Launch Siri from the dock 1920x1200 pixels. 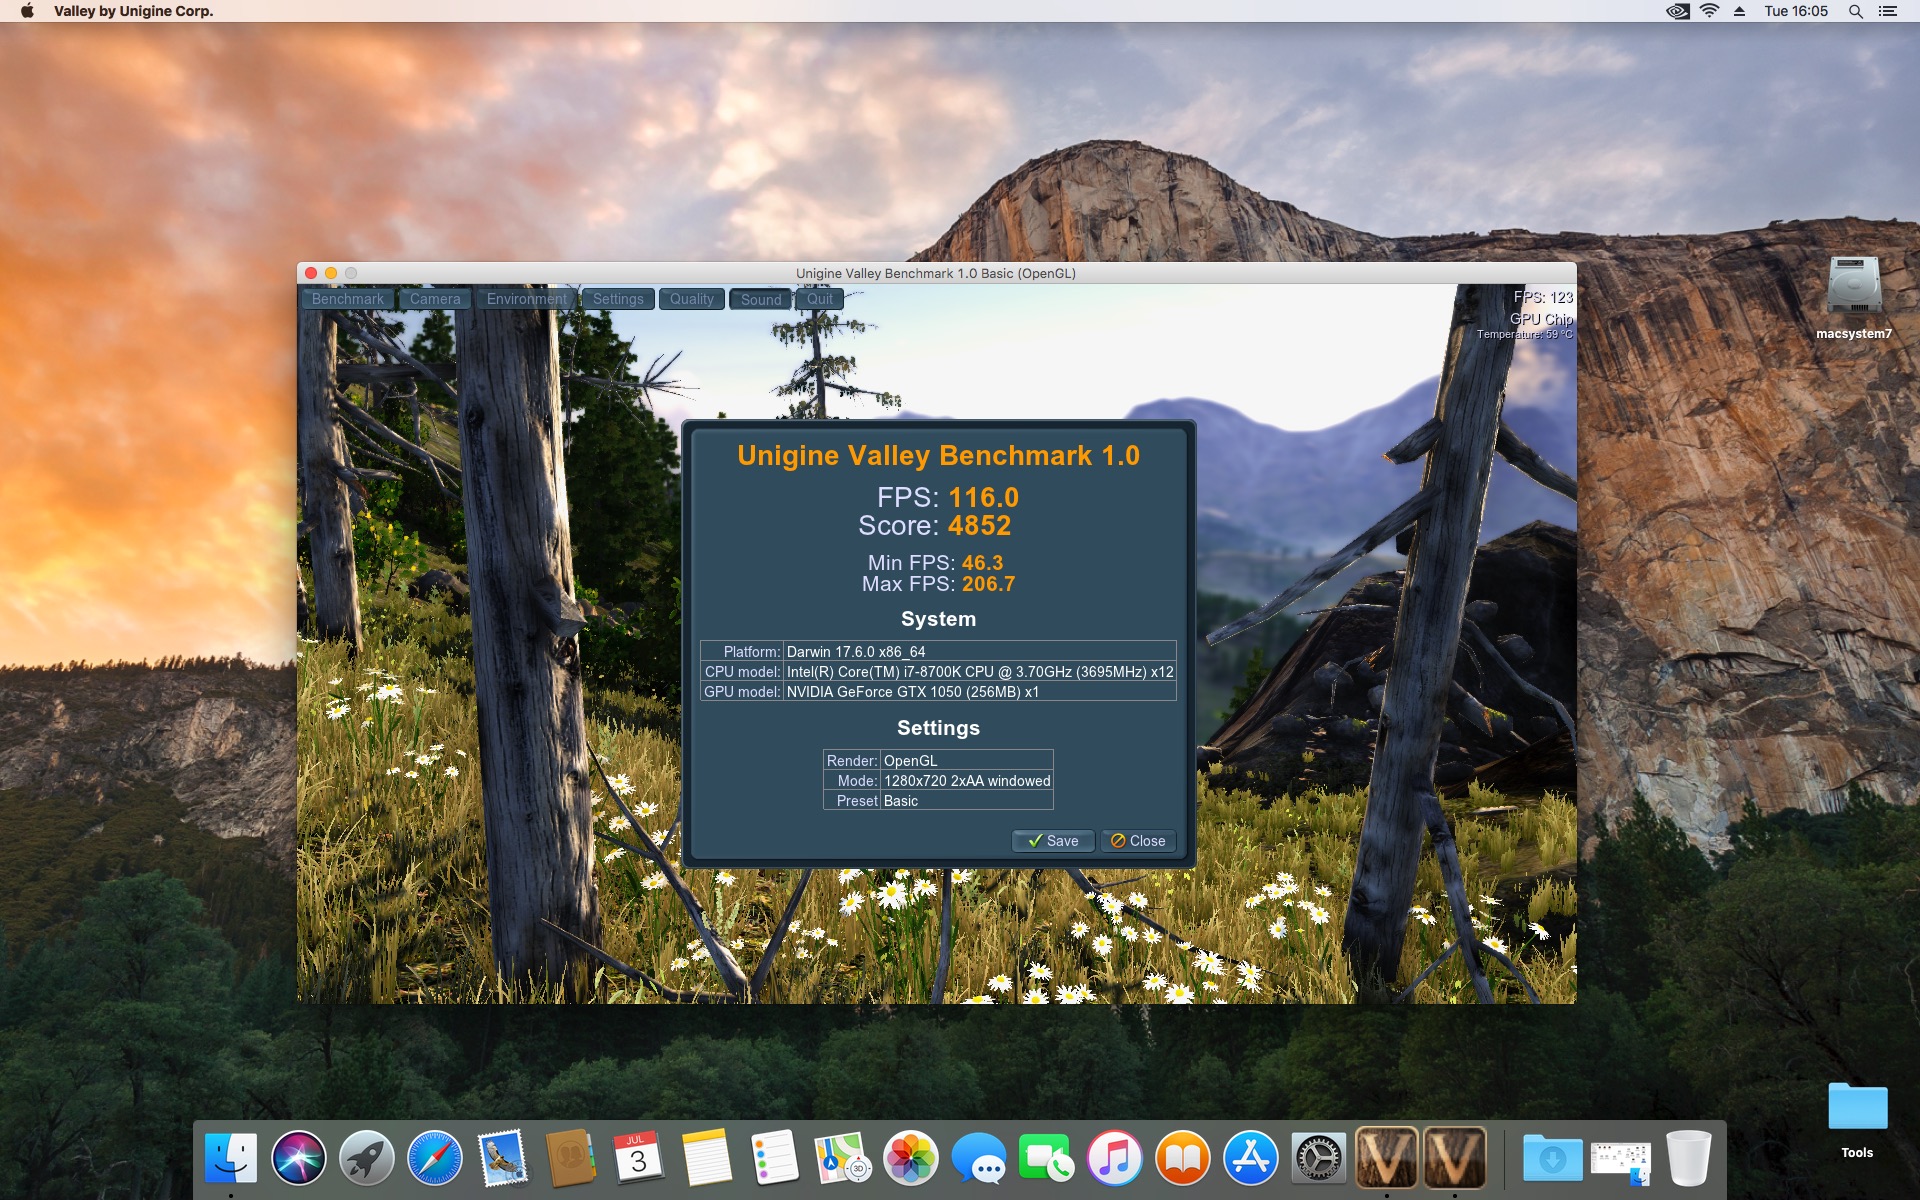point(299,1158)
